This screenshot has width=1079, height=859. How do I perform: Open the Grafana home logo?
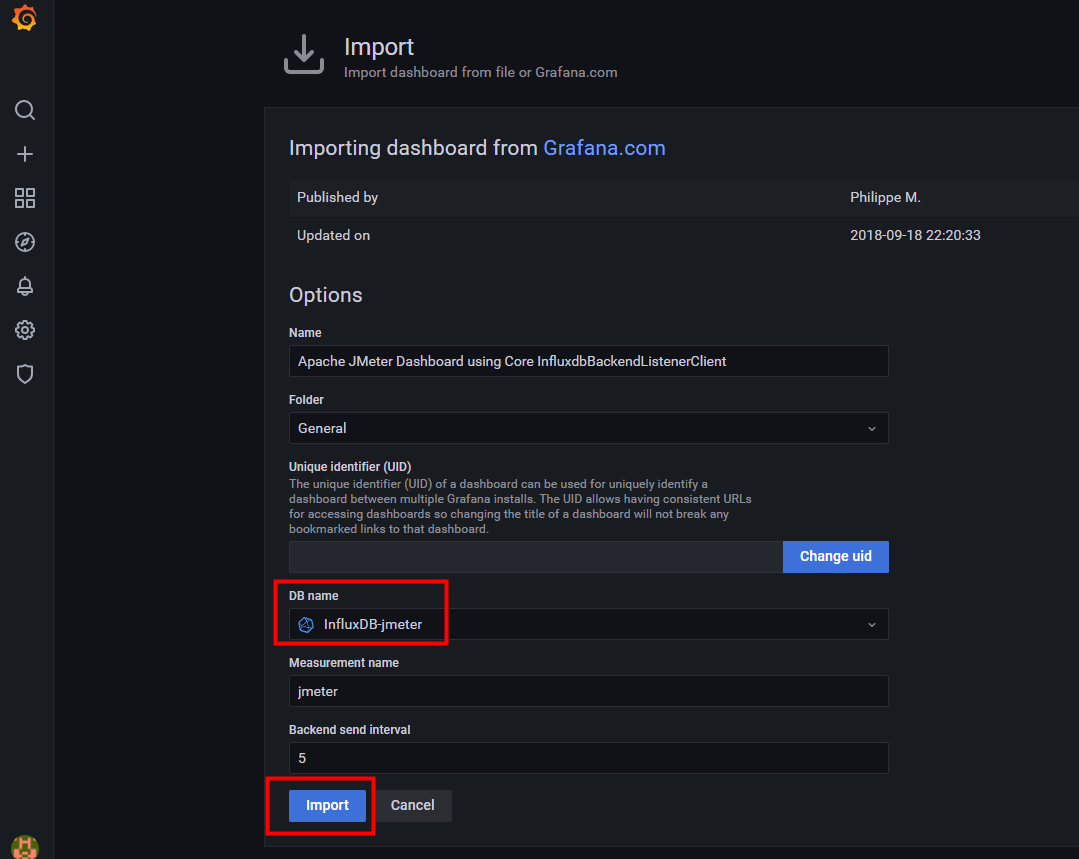pos(25,18)
